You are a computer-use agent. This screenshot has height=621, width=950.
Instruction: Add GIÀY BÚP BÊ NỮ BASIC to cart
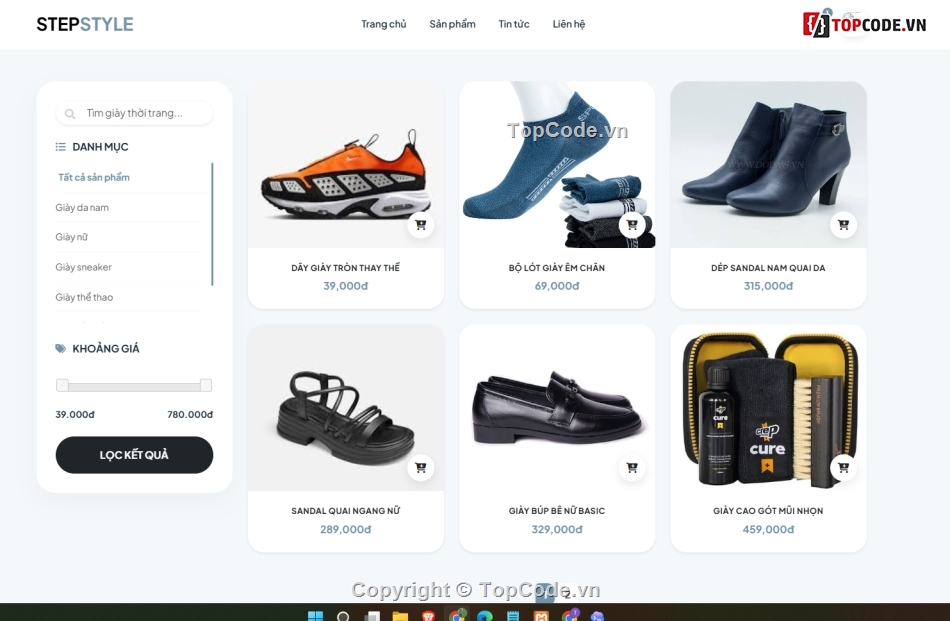[x=632, y=468]
